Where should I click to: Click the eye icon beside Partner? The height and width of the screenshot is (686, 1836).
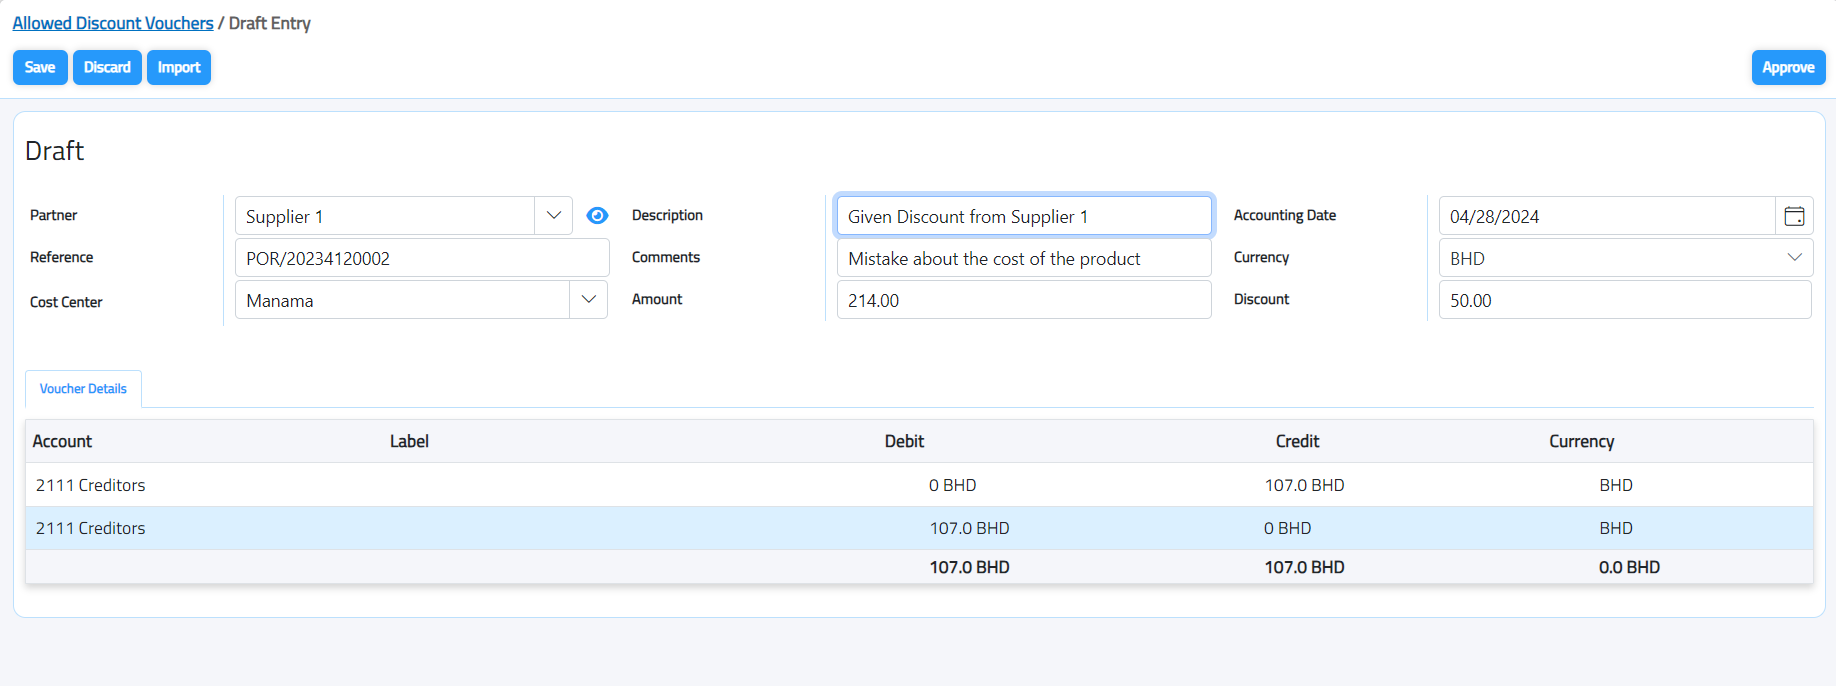[x=597, y=216]
